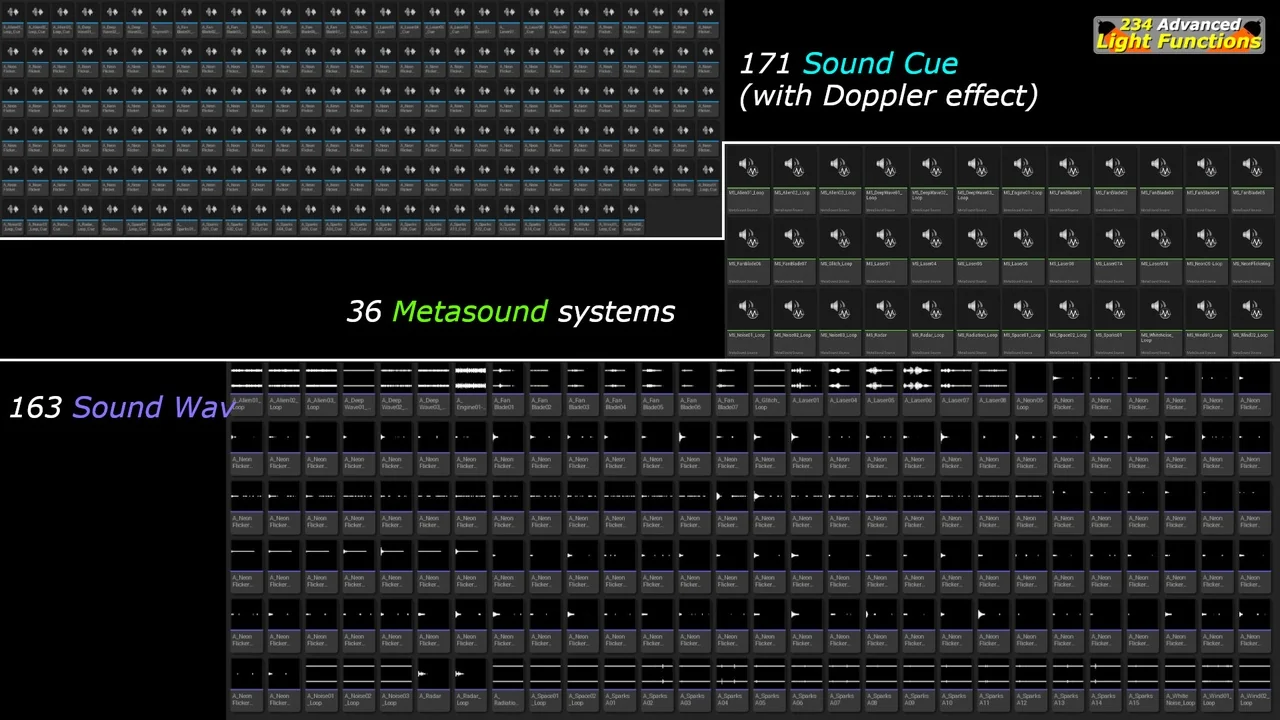Image resolution: width=1280 pixels, height=720 pixels.
Task: Choose the MS_FanBlade01 metasound icon
Action: [1068, 168]
